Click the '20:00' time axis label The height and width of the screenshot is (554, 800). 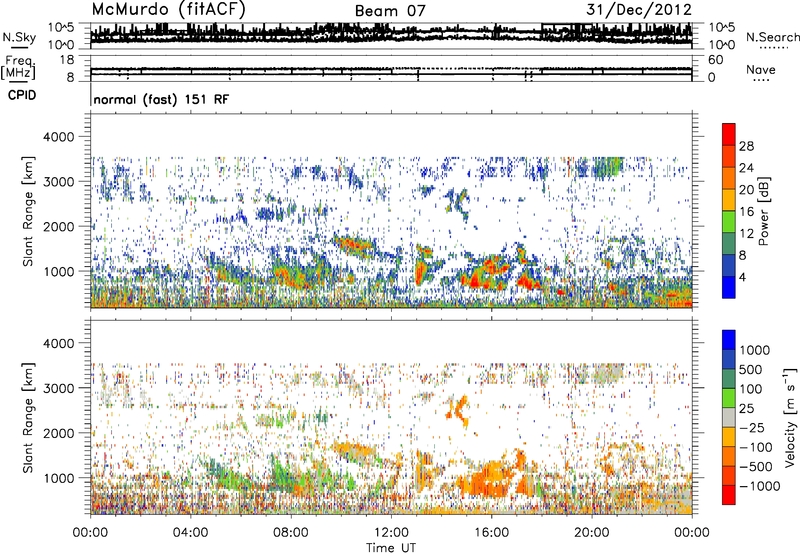tap(591, 533)
